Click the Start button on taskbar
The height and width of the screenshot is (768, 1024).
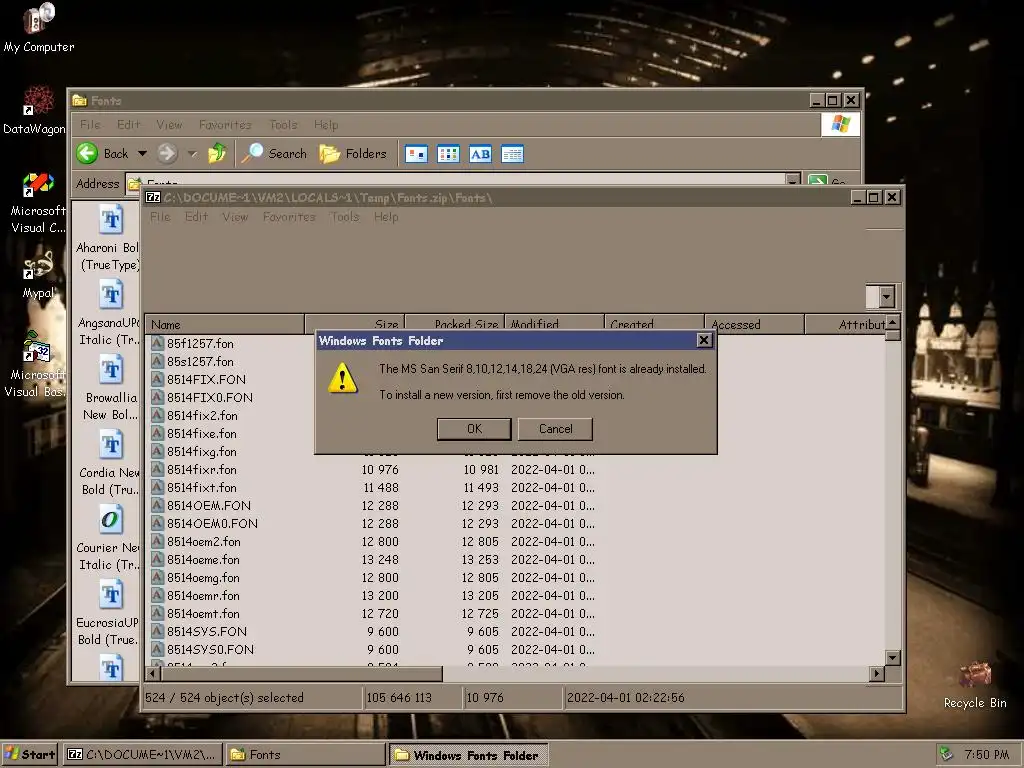(x=30, y=755)
